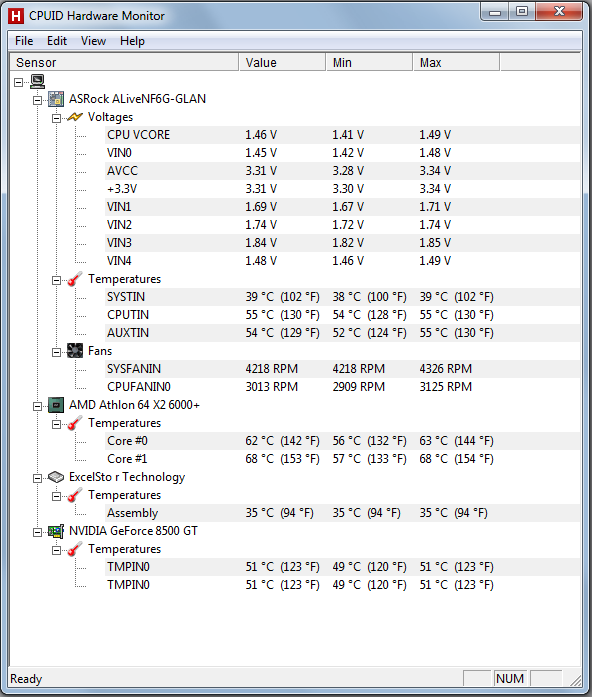
Task: Click the AMD Athlon 64 X2 6000+ label
Action: [x=134, y=405]
